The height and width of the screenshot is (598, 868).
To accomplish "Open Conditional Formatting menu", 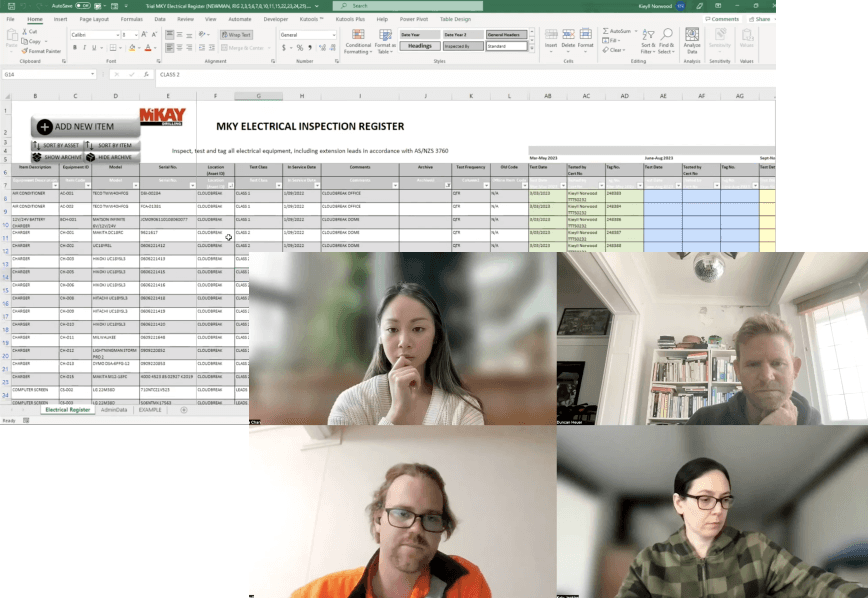I will tap(358, 42).
